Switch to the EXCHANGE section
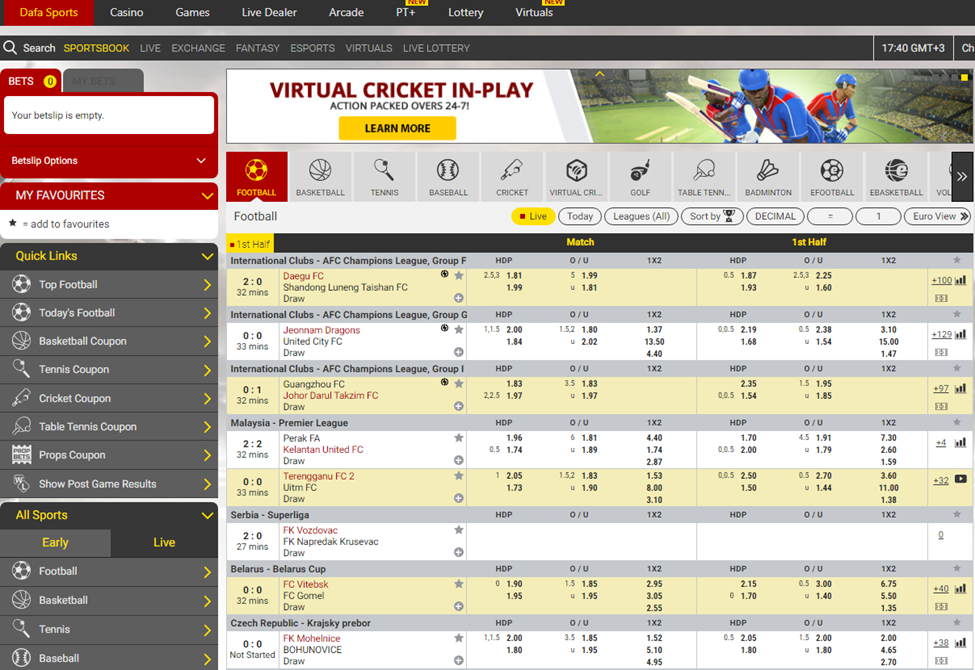The image size is (975, 670). point(198,48)
